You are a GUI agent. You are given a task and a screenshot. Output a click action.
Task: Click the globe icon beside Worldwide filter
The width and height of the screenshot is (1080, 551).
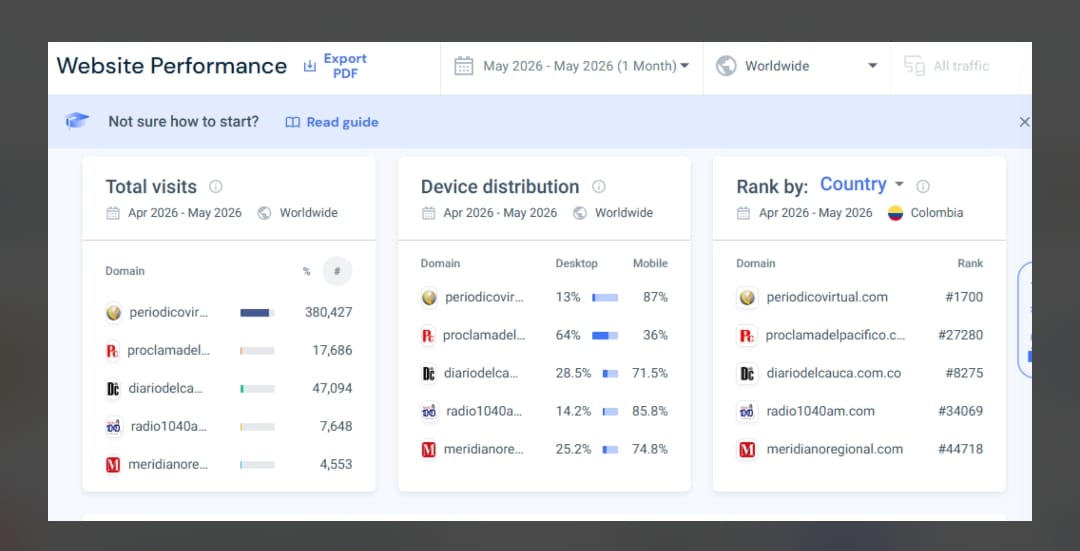[x=726, y=66]
